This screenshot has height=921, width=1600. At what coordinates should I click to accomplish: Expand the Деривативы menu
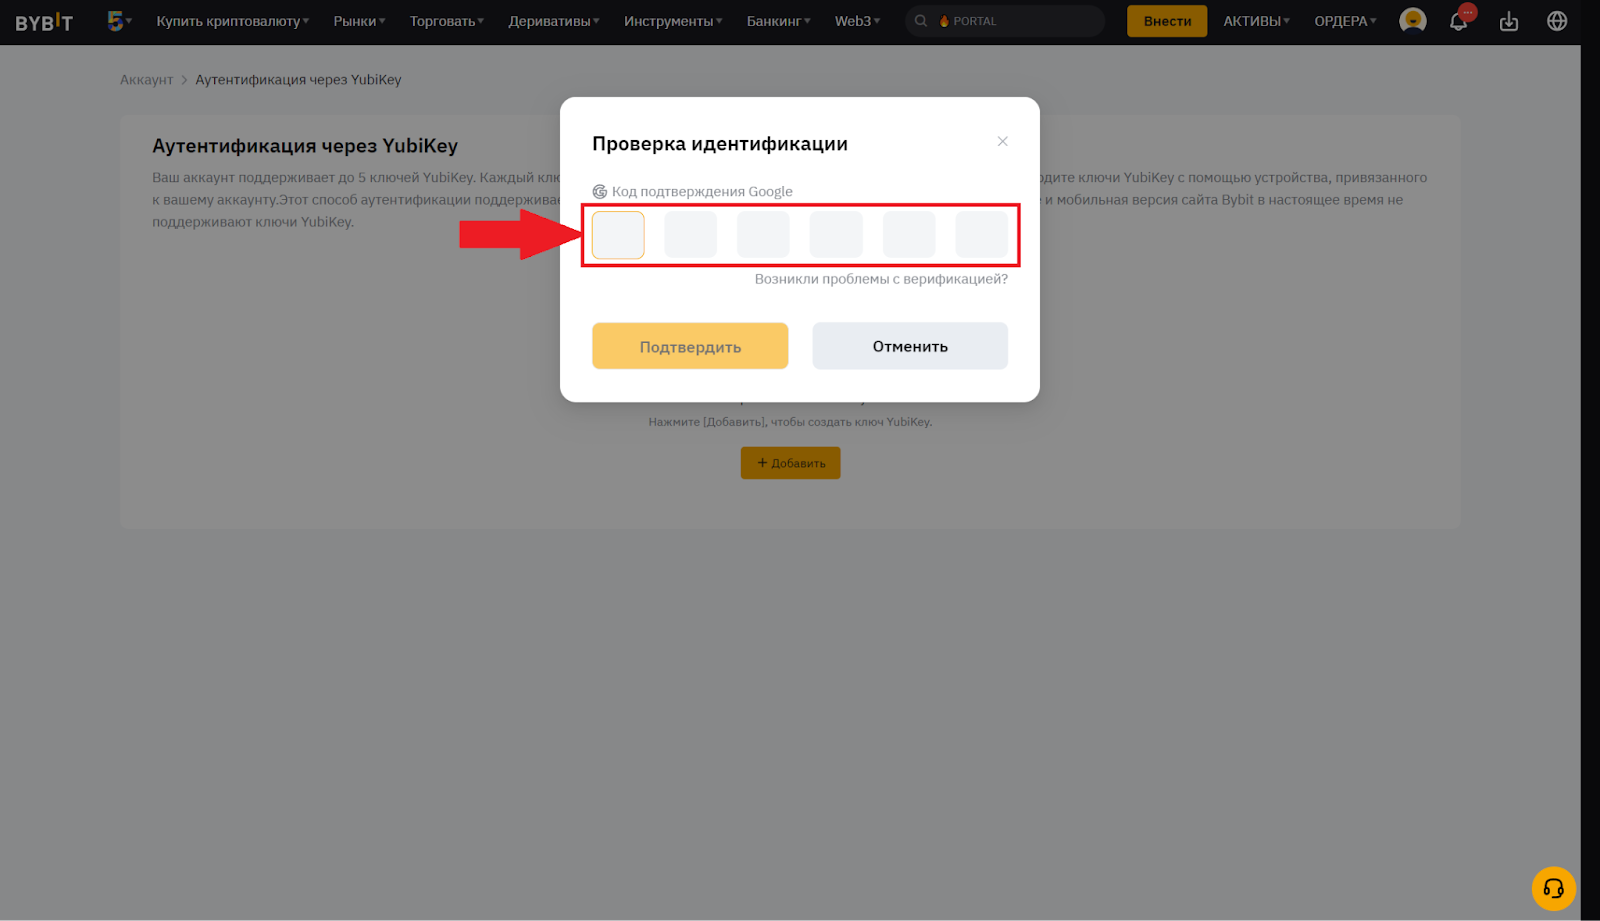tap(554, 21)
